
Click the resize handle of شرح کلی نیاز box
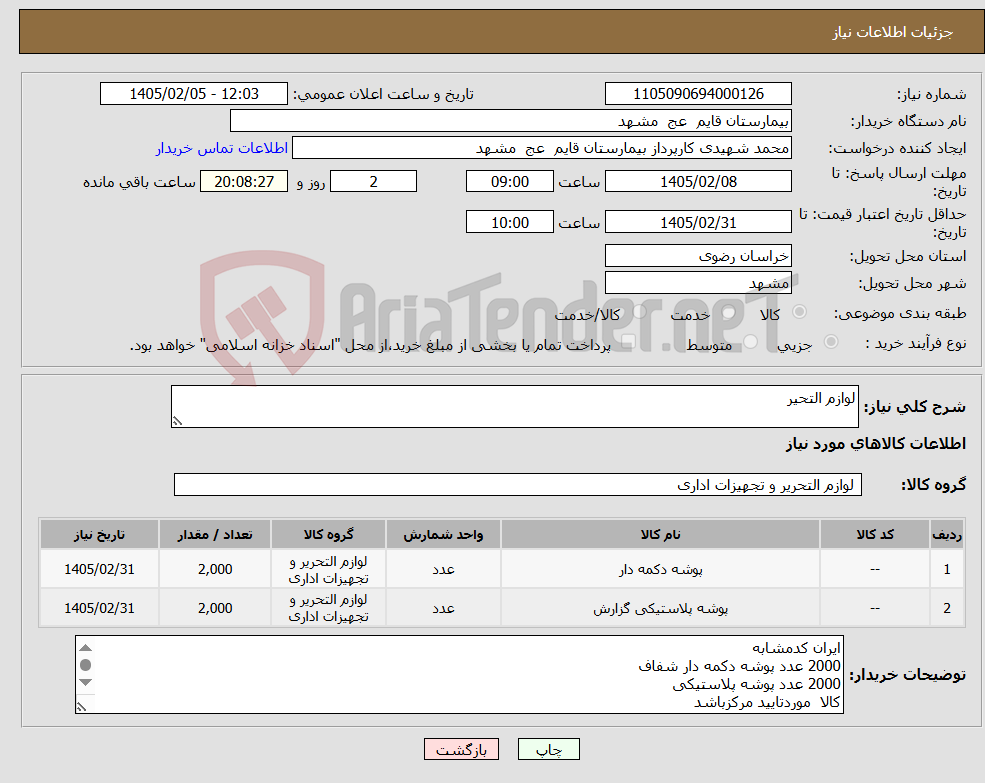[x=177, y=421]
